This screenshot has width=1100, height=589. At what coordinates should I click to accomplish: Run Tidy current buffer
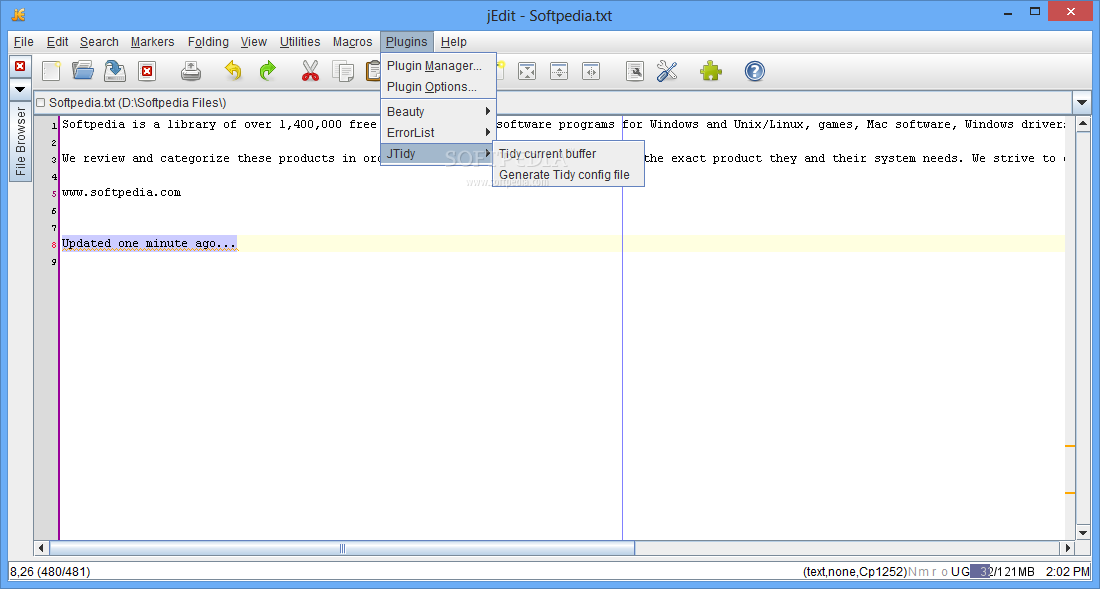(x=568, y=154)
